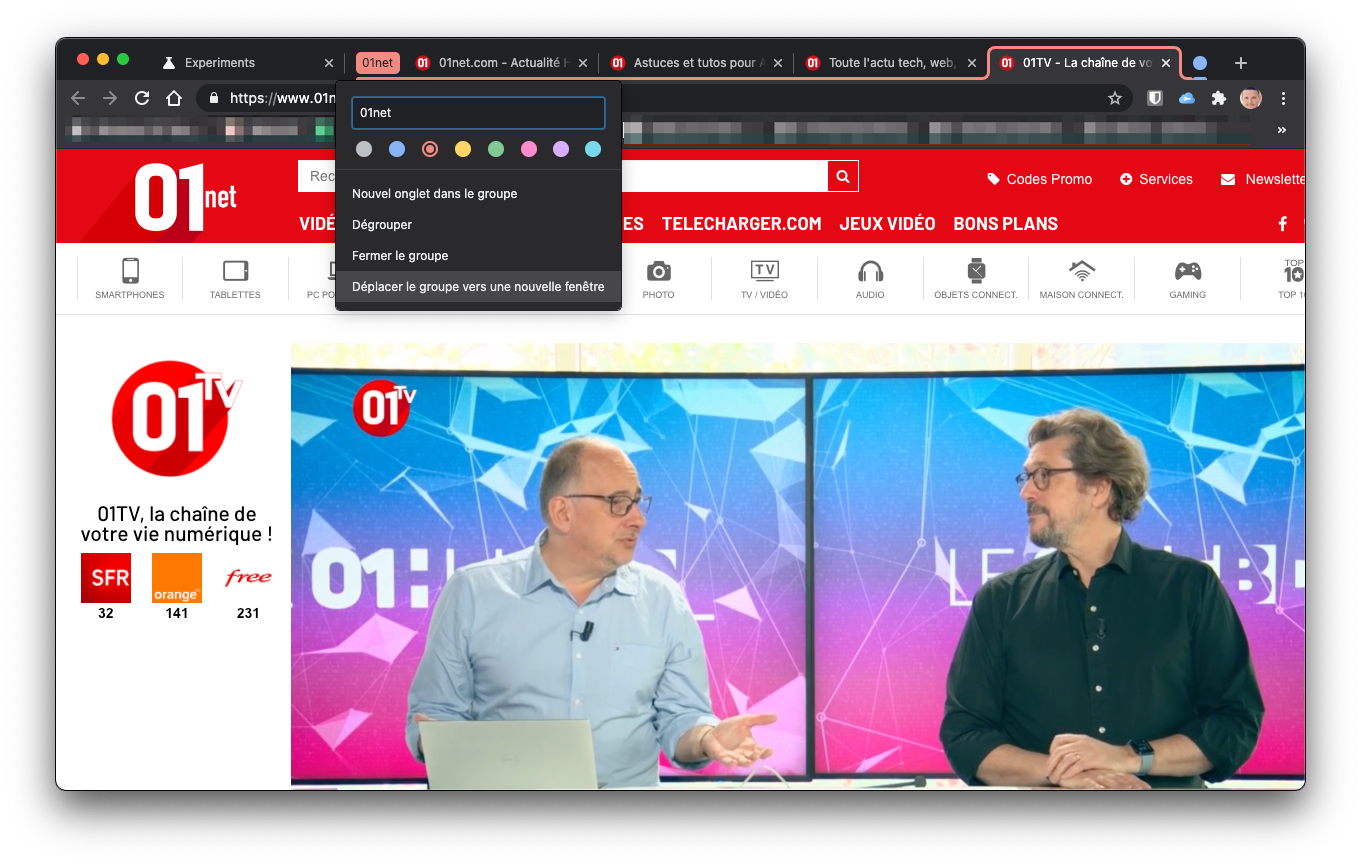Click the blue tab group dot
This screenshot has width=1361, height=864.
coord(1200,63)
